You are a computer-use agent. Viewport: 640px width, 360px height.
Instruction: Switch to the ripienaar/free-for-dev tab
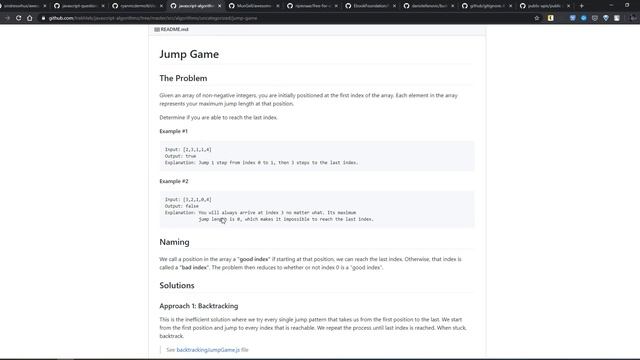coord(312,6)
